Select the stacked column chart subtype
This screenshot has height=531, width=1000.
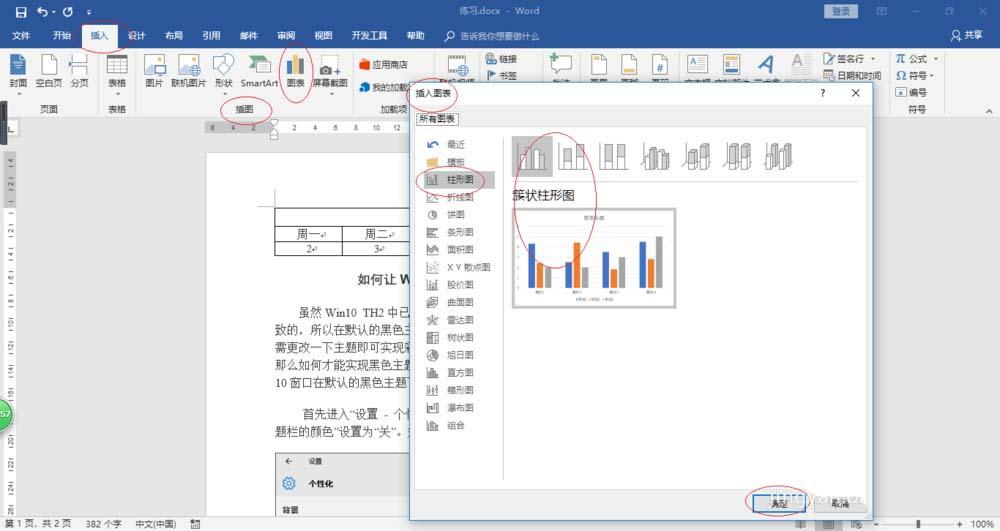[x=572, y=156]
